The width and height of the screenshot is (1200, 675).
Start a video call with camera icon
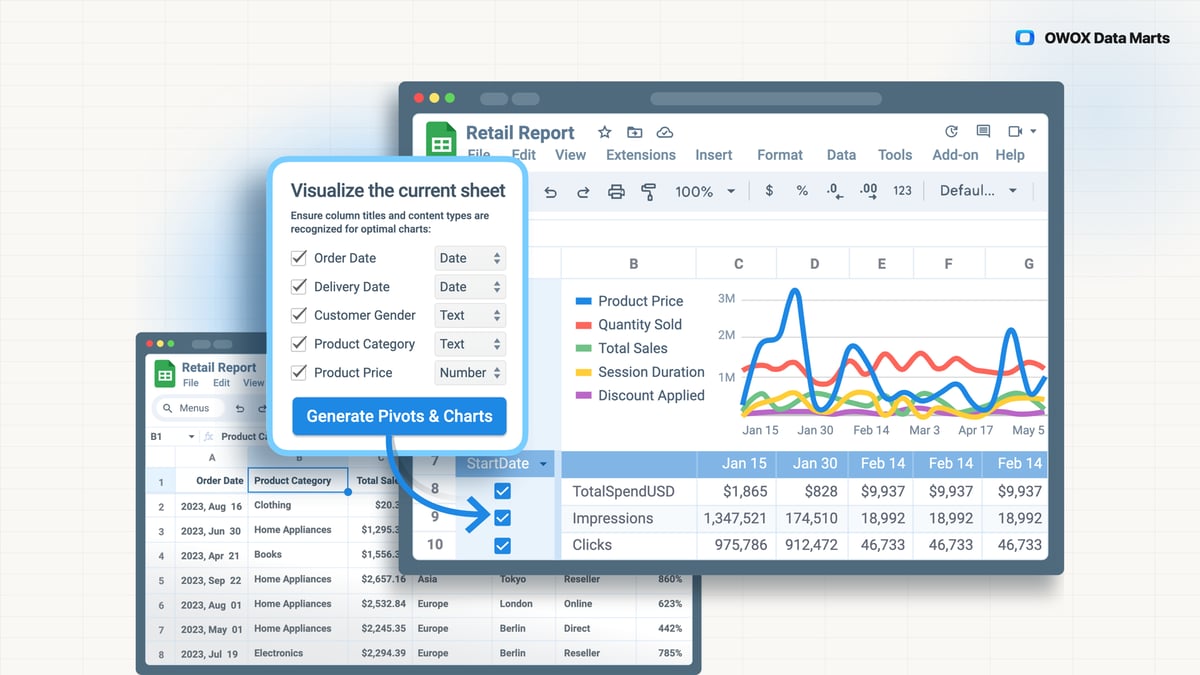(1015, 131)
